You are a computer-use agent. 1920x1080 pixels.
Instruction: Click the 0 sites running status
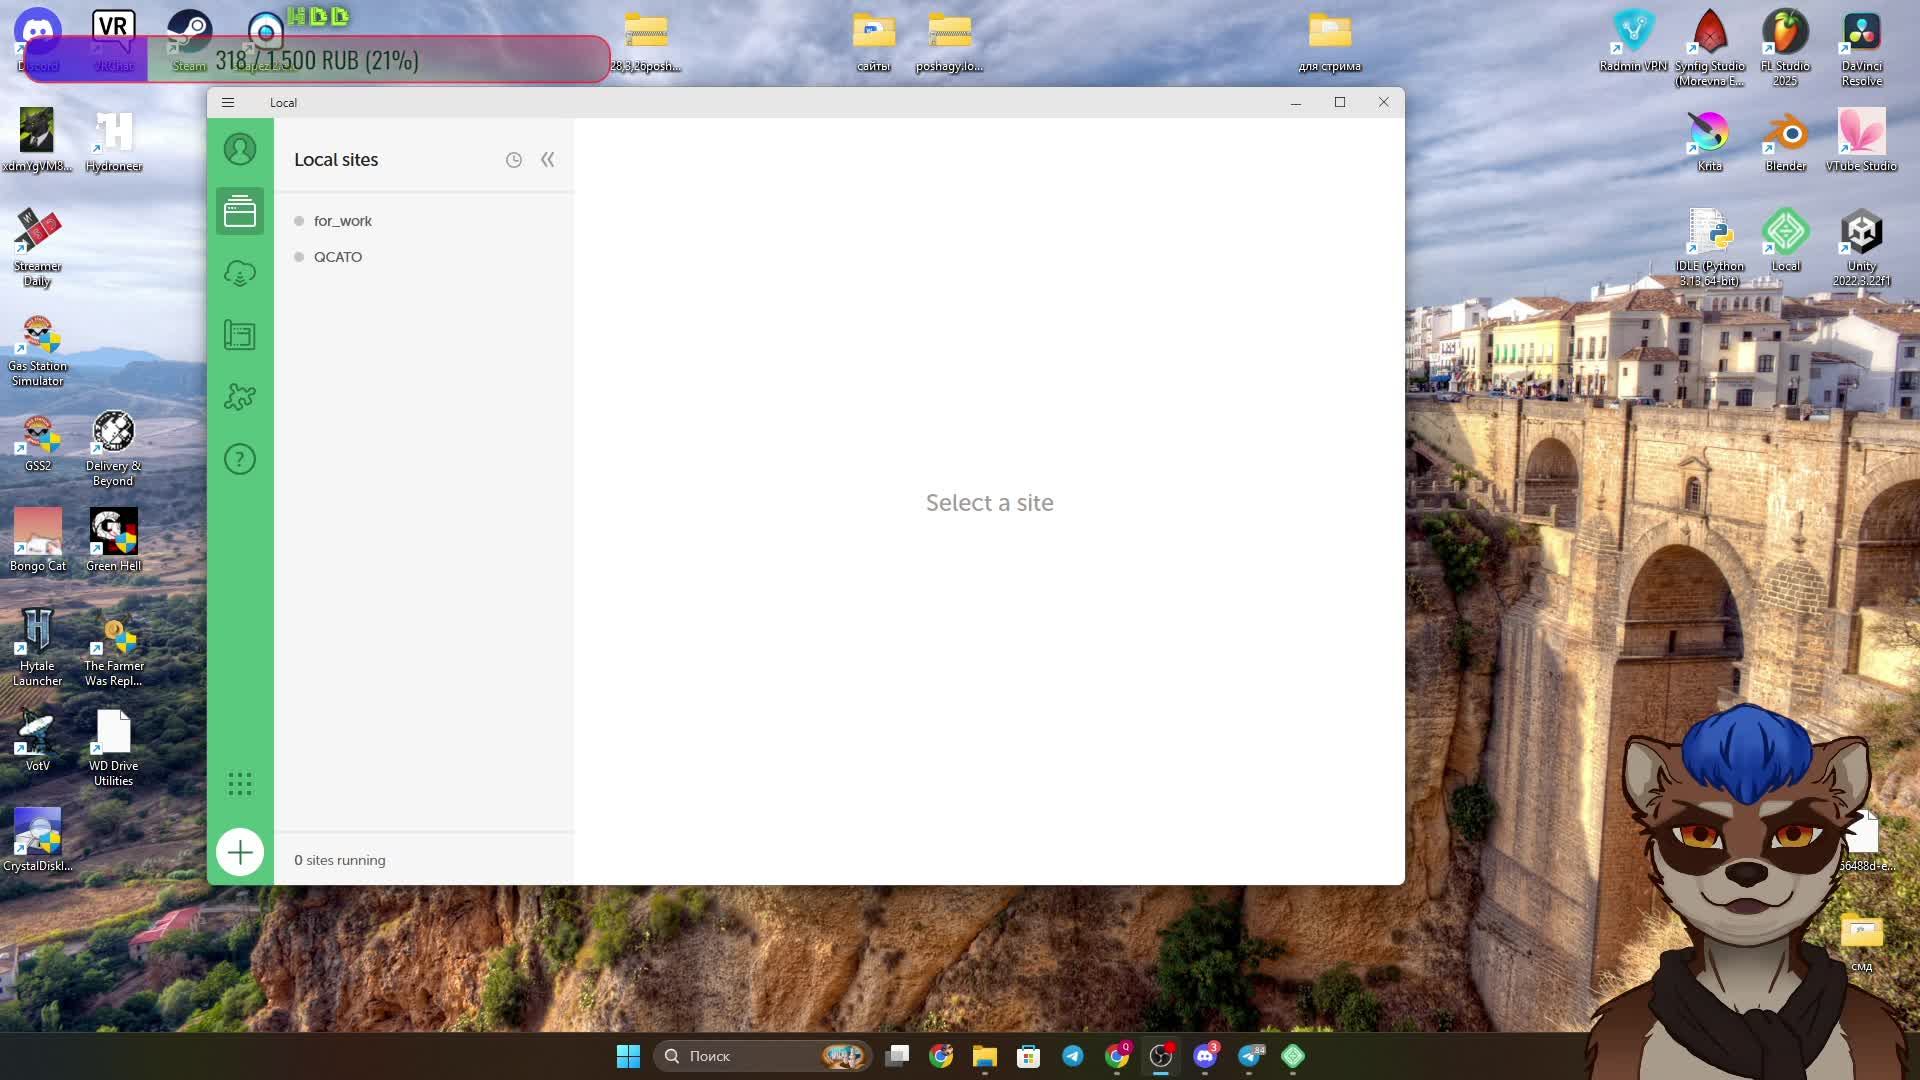[340, 860]
